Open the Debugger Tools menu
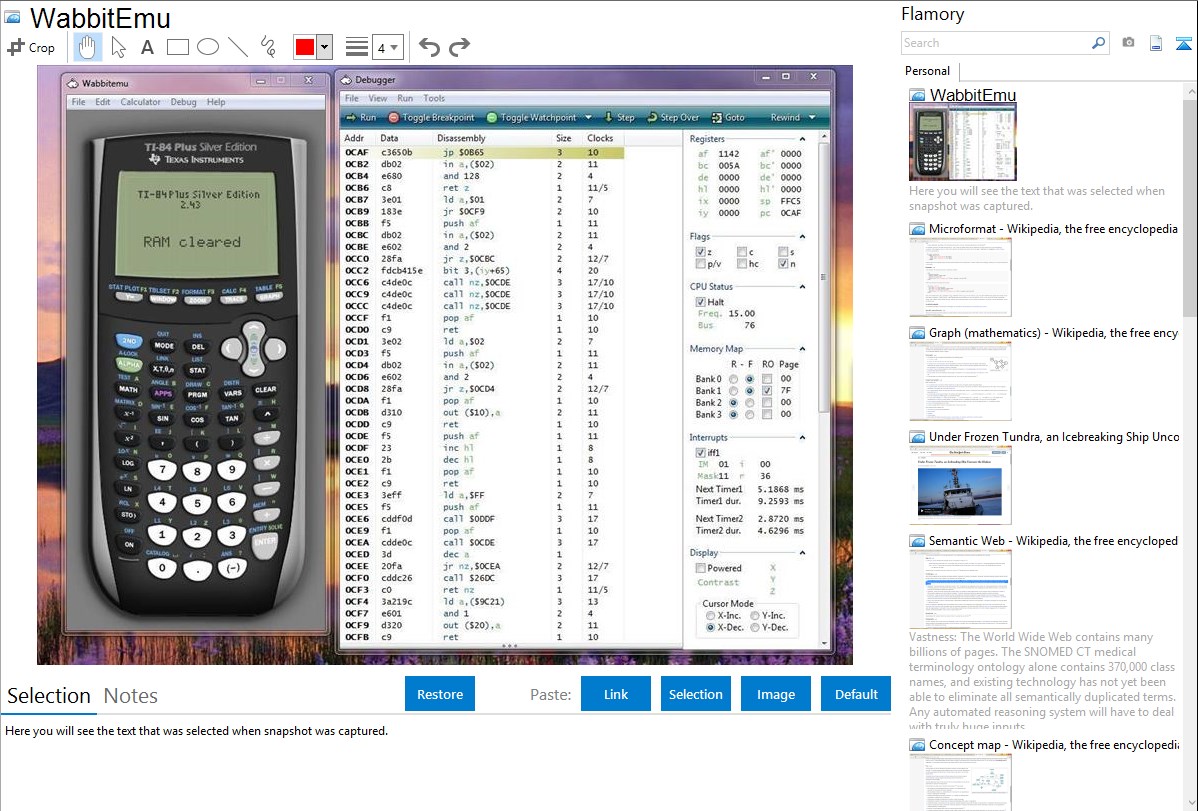Viewport: 1198px width, 811px height. (x=434, y=99)
